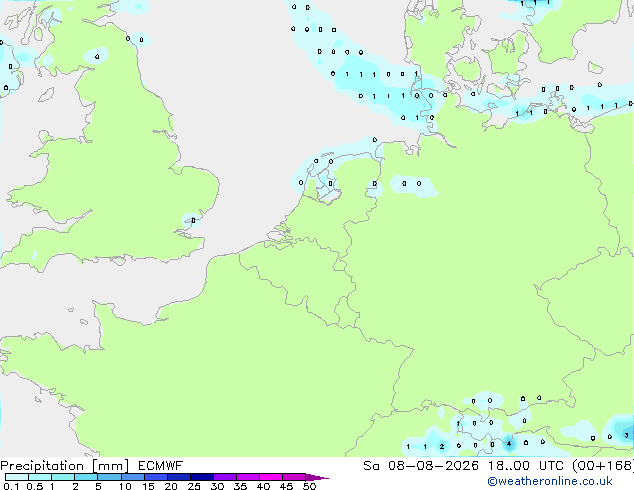Click the "35" legend scale label
The width and height of the screenshot is (634, 490).
pyautogui.click(x=240, y=486)
